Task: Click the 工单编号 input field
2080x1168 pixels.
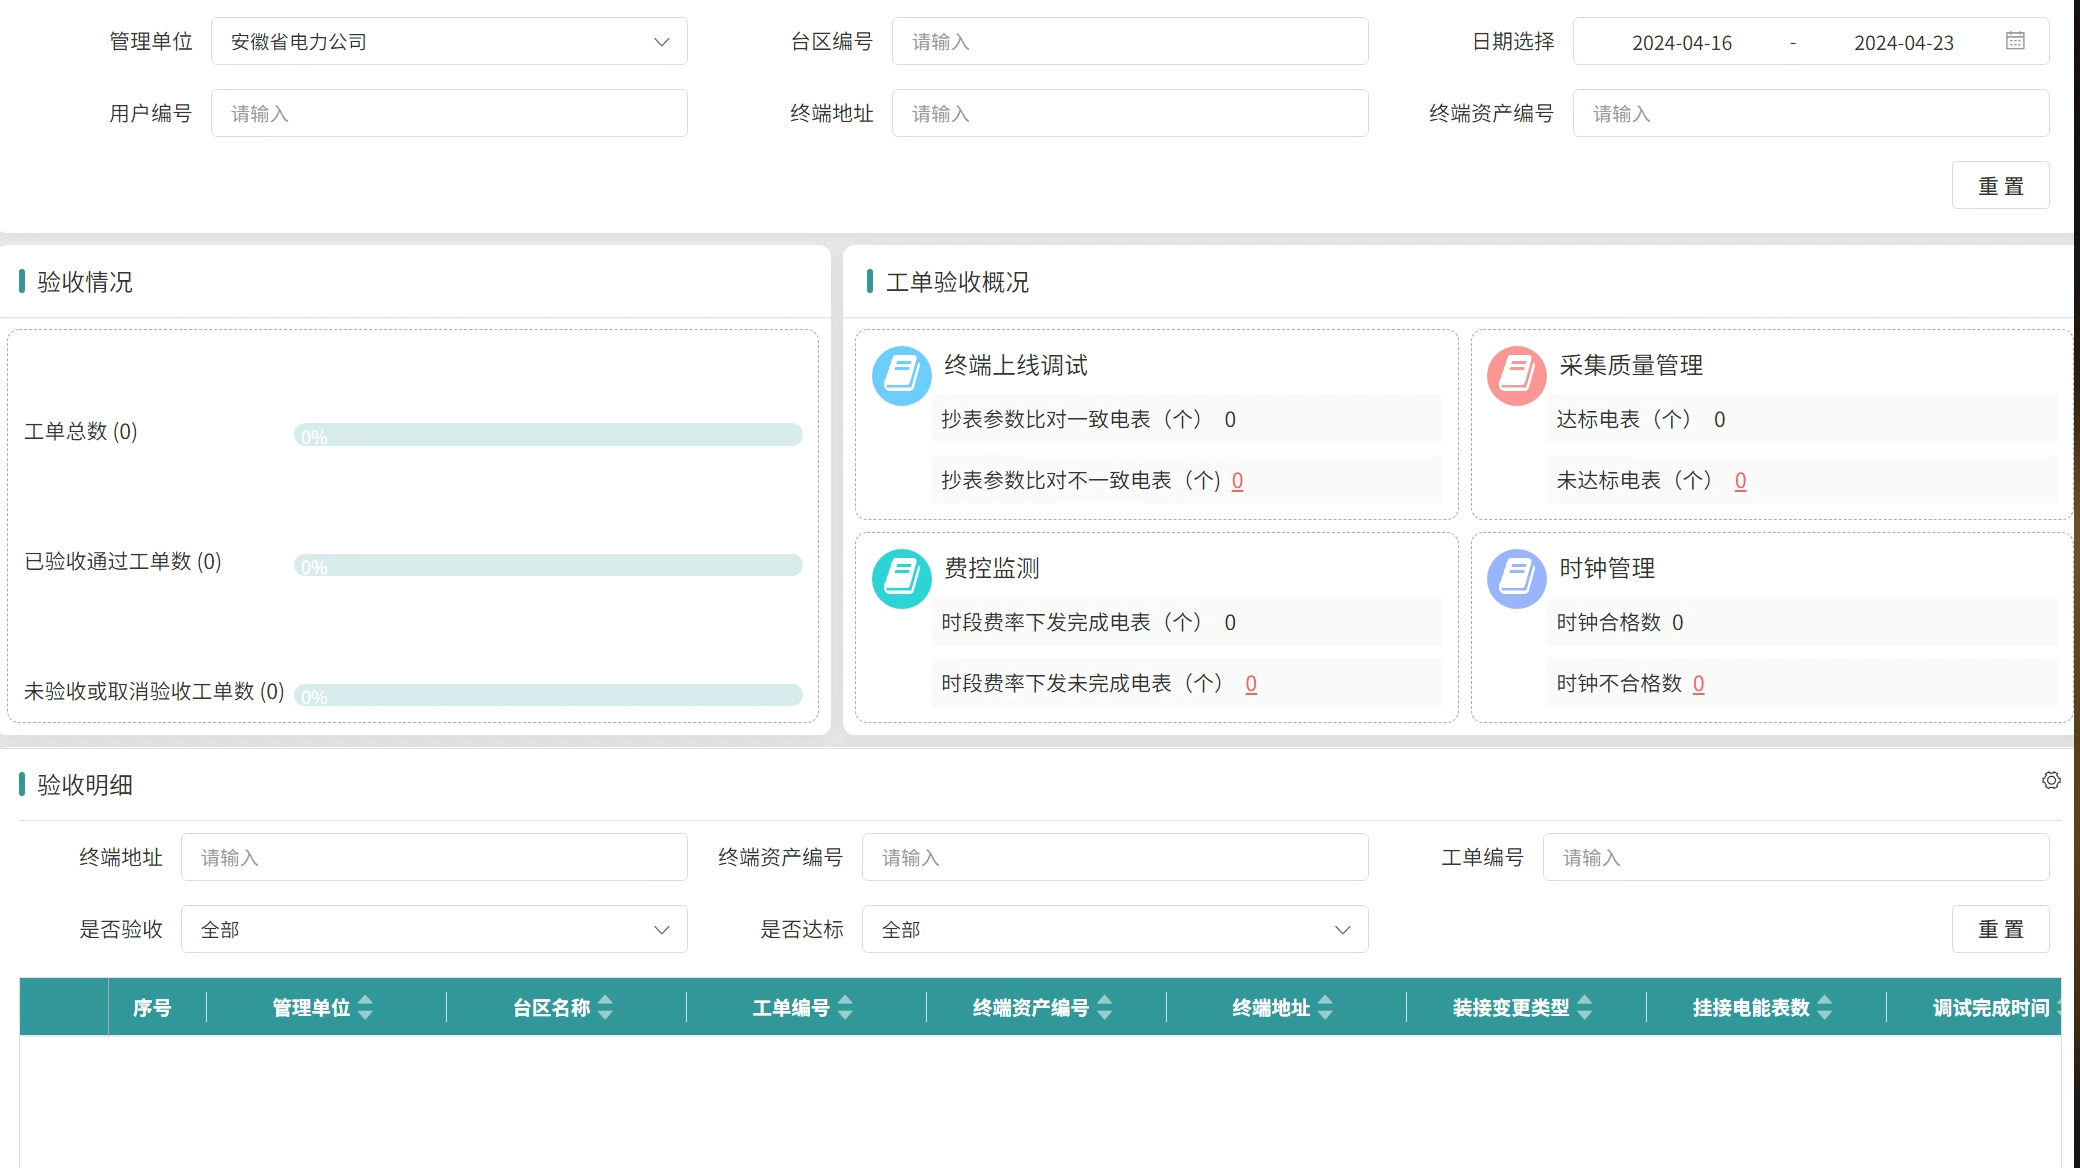Action: (x=1796, y=857)
